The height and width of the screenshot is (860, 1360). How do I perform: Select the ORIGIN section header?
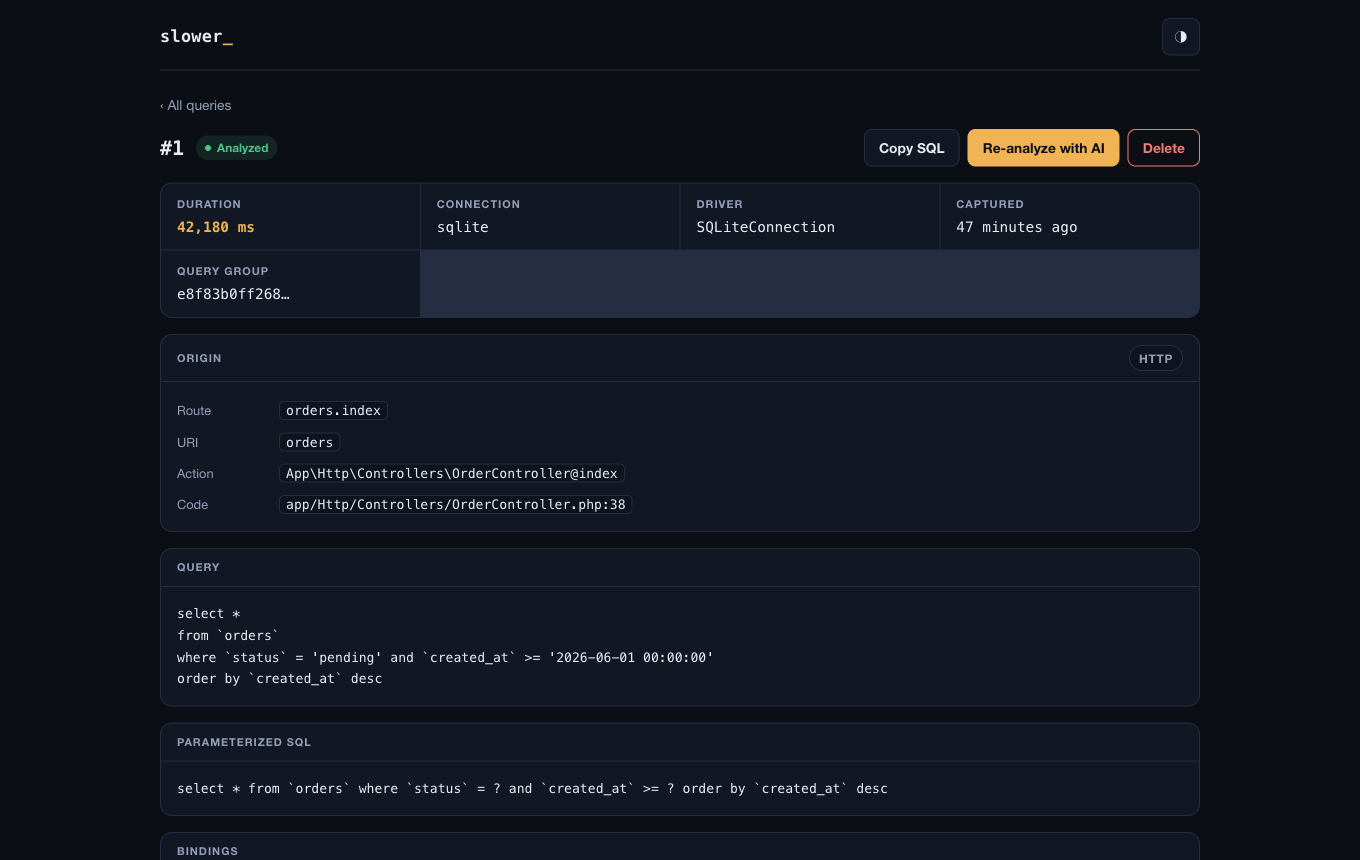click(x=199, y=358)
